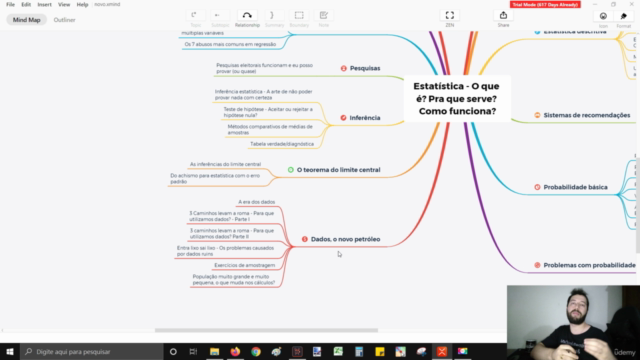Select subtopic Os 7 abusos mais comuns em regressão
This screenshot has width=640, height=360.
[230, 44]
